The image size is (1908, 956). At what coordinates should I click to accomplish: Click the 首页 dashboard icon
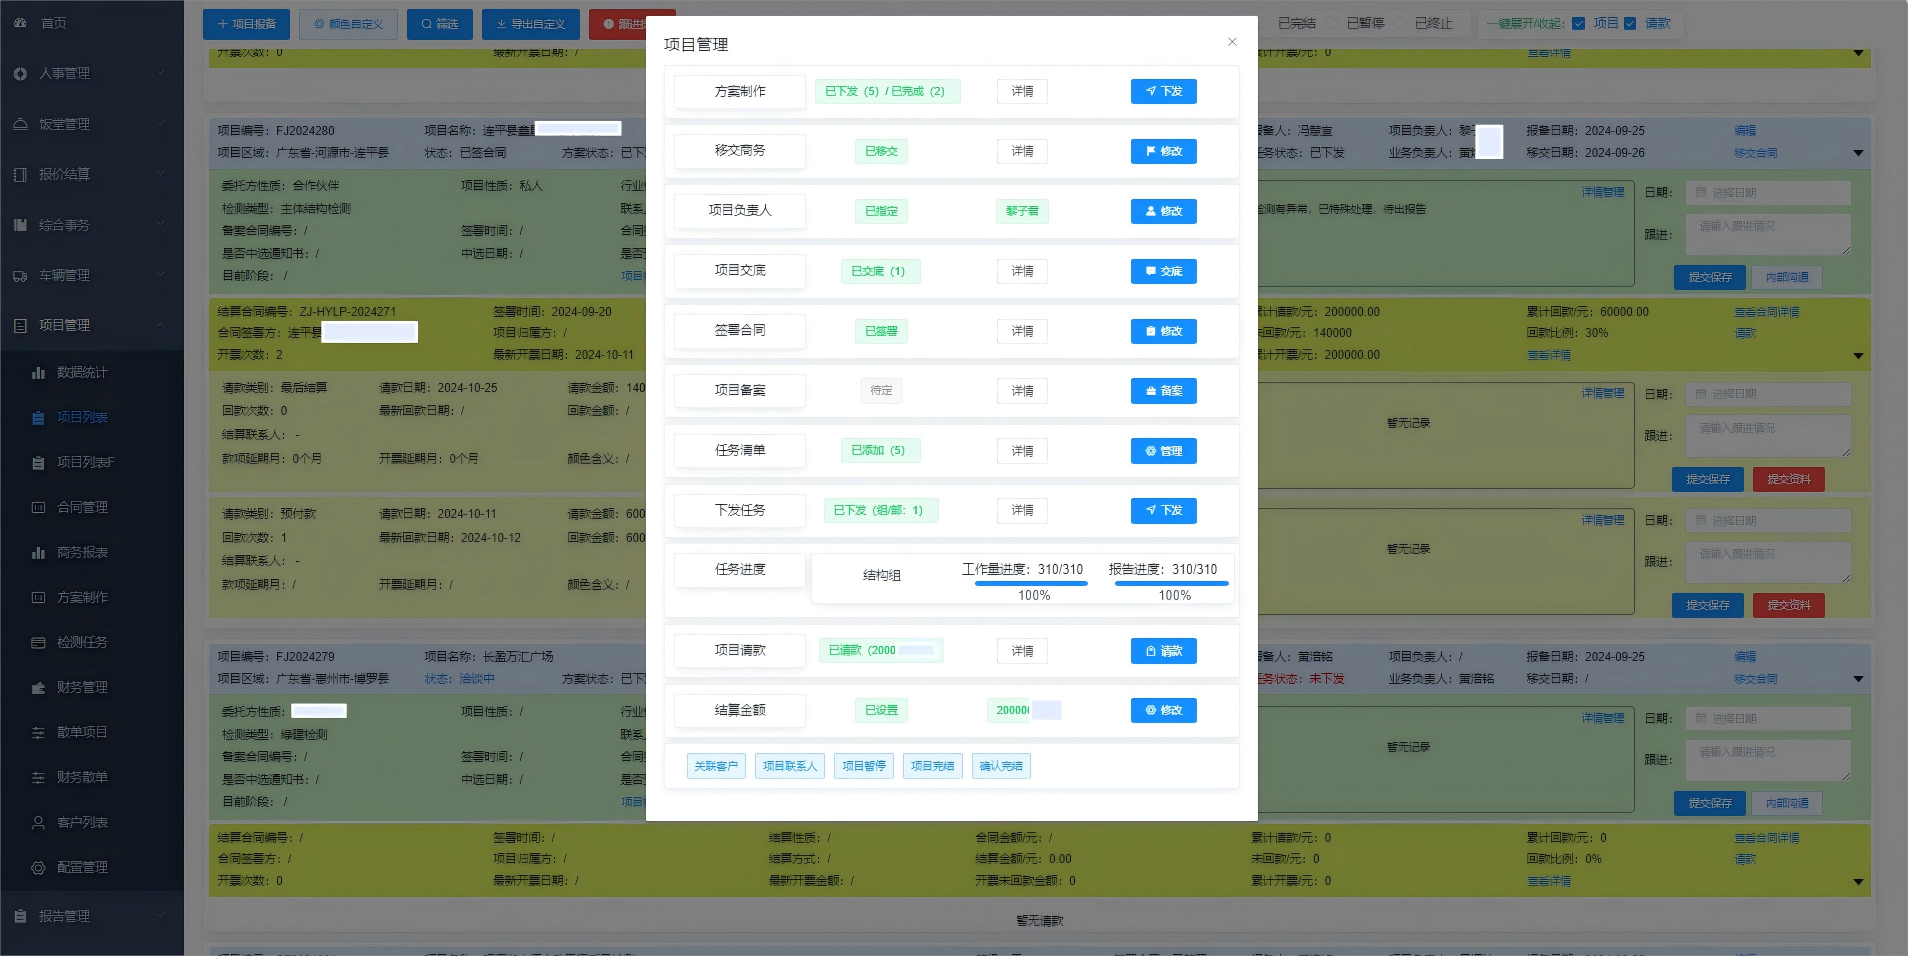pos(20,23)
